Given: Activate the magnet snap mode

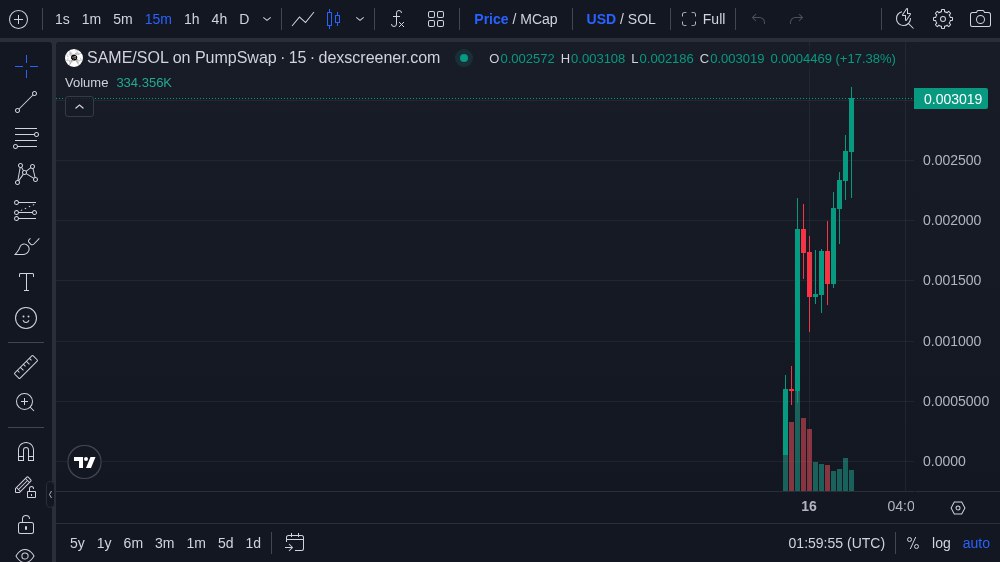Looking at the screenshot, I should click(x=26, y=451).
